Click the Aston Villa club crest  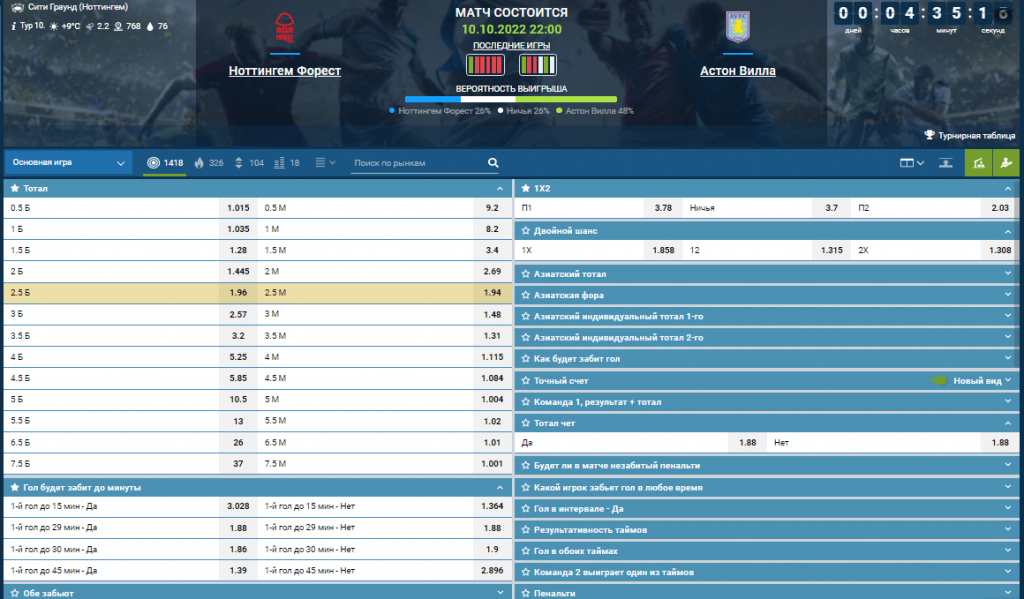click(x=738, y=28)
